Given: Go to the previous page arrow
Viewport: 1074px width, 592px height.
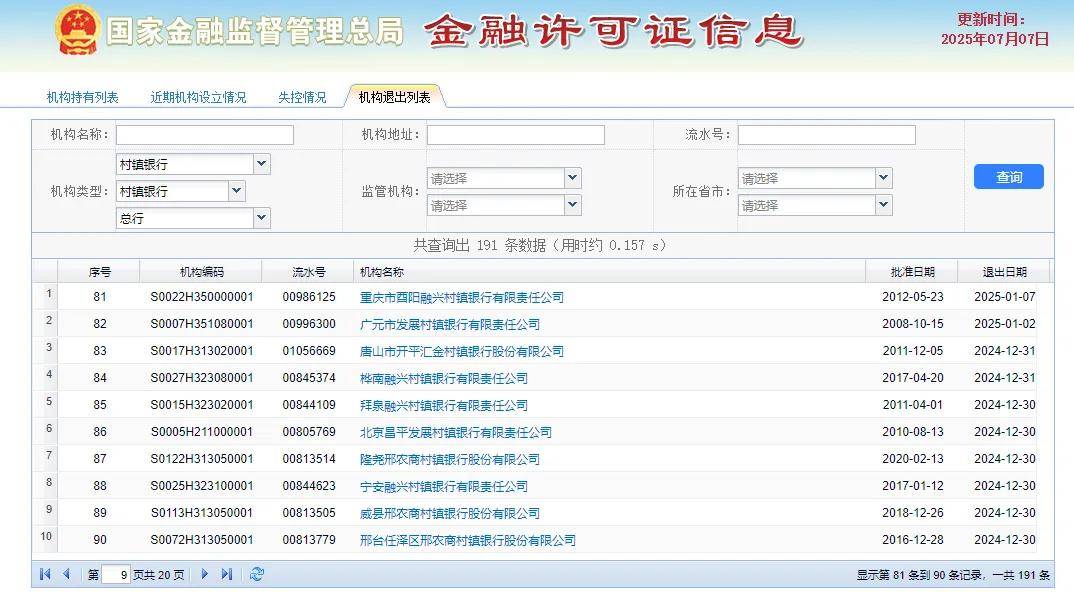Looking at the screenshot, I should (x=66, y=574).
